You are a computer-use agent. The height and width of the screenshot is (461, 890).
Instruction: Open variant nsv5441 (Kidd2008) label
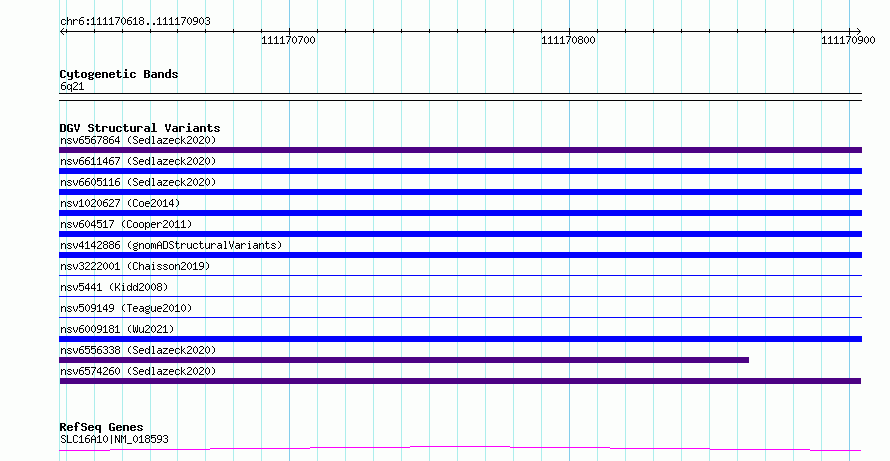click(114, 287)
